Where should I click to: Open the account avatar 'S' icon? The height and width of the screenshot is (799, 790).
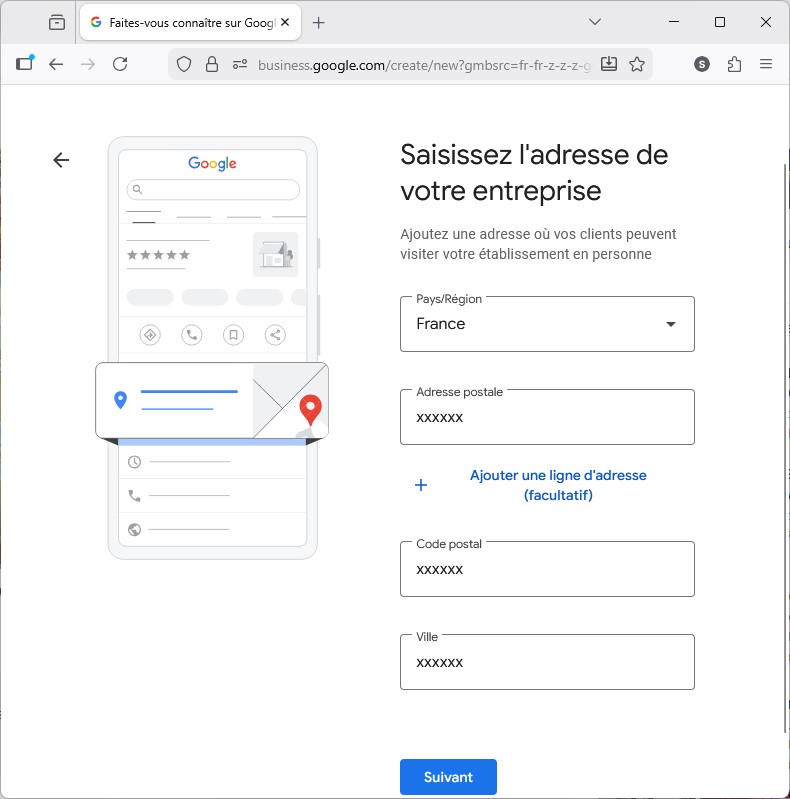[702, 64]
